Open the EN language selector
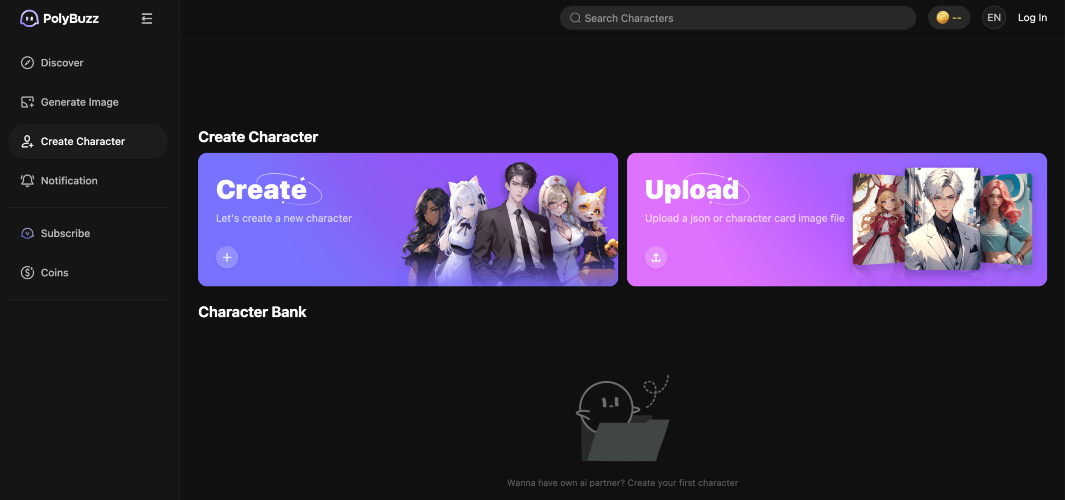 tap(994, 18)
